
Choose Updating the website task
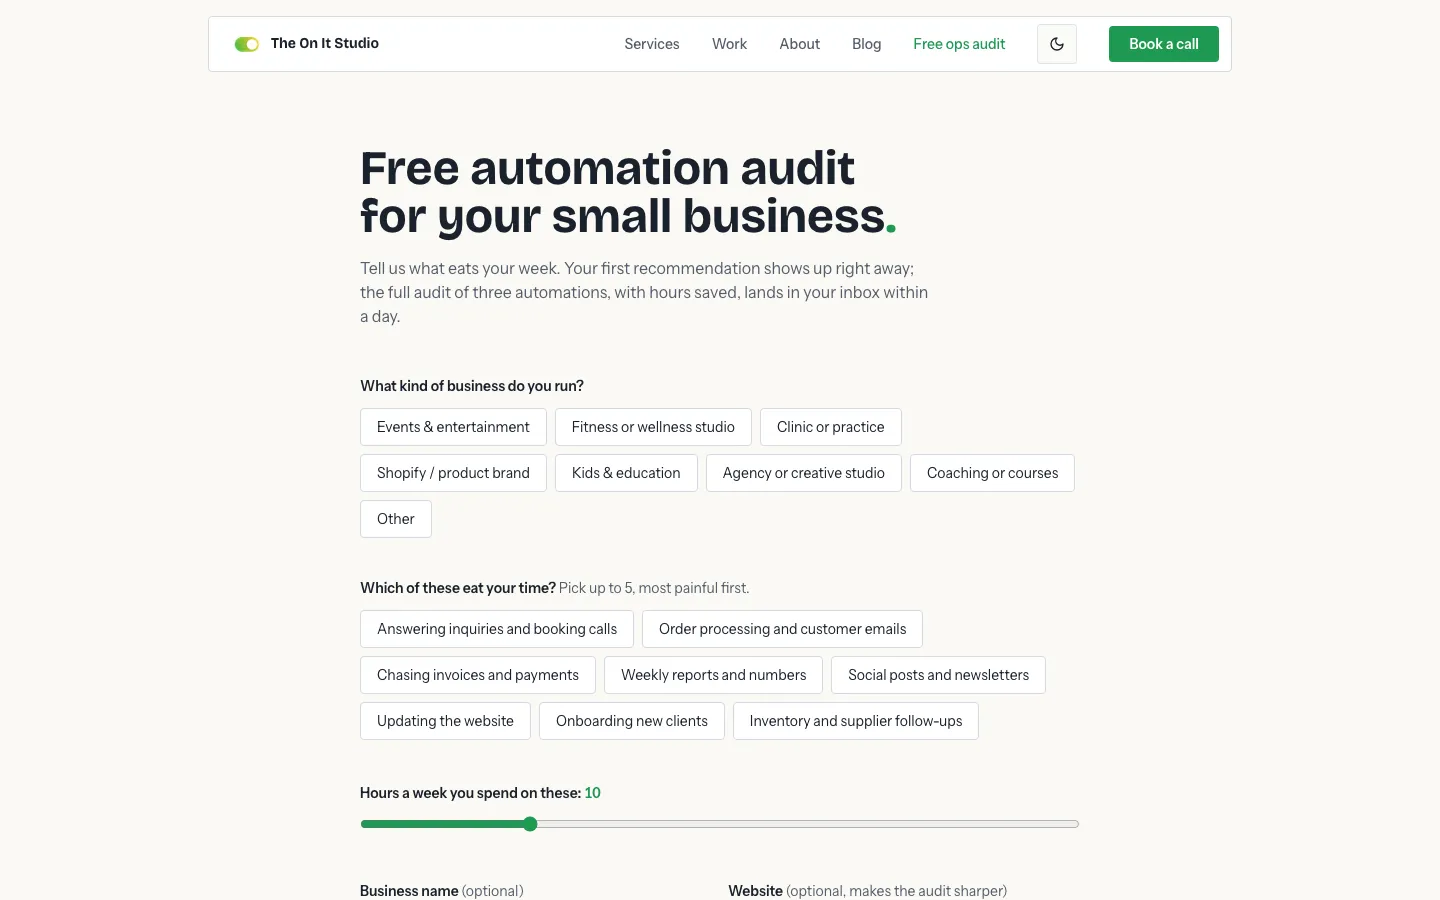point(445,721)
